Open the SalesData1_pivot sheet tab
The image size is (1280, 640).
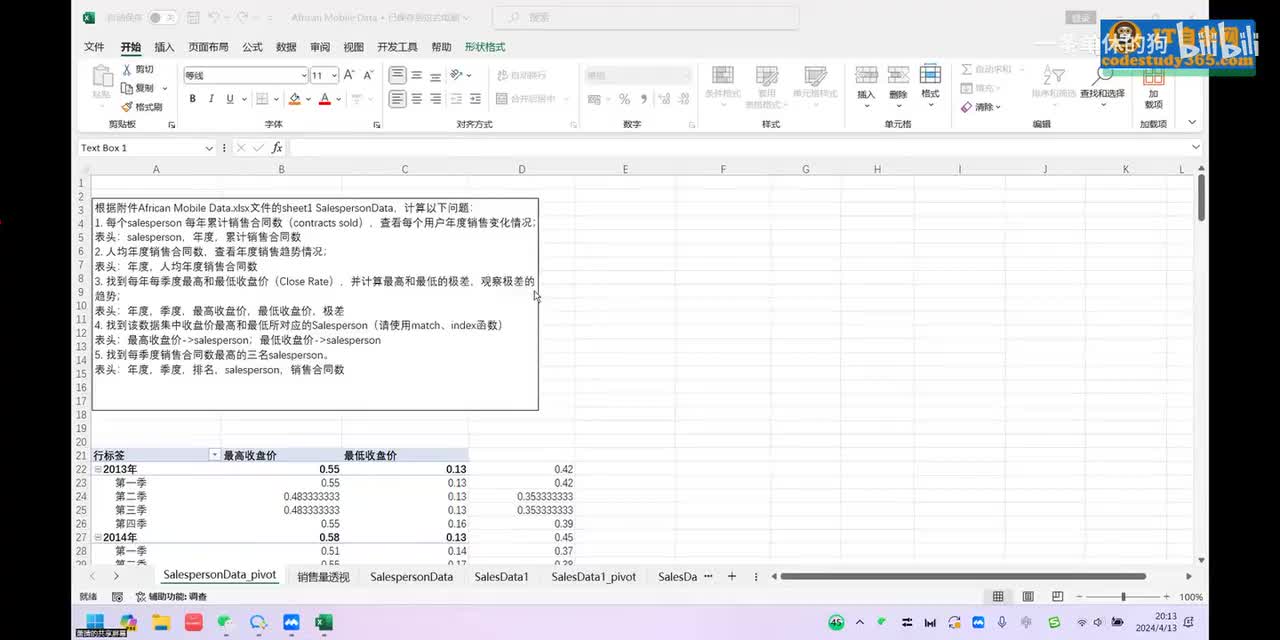(593, 577)
